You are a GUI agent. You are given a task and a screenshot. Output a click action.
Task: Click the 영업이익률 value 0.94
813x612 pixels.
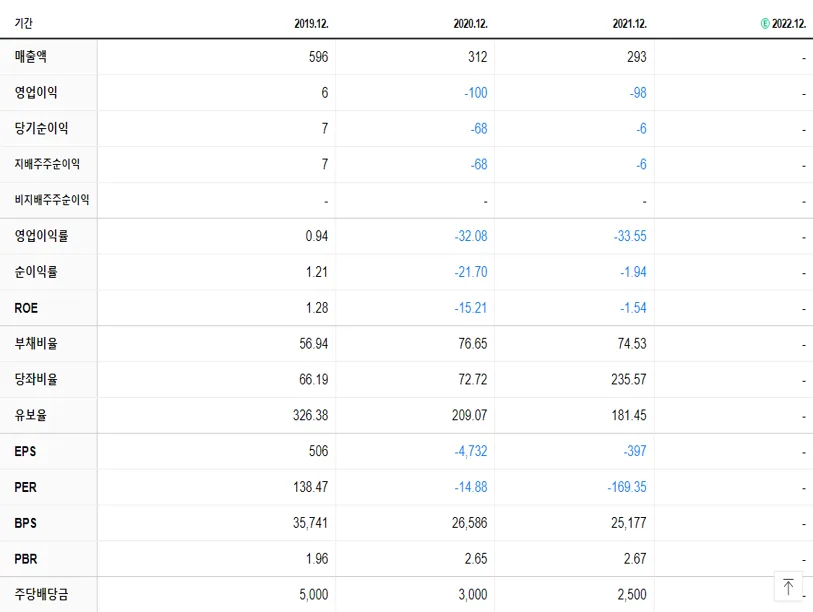pyautogui.click(x=317, y=236)
